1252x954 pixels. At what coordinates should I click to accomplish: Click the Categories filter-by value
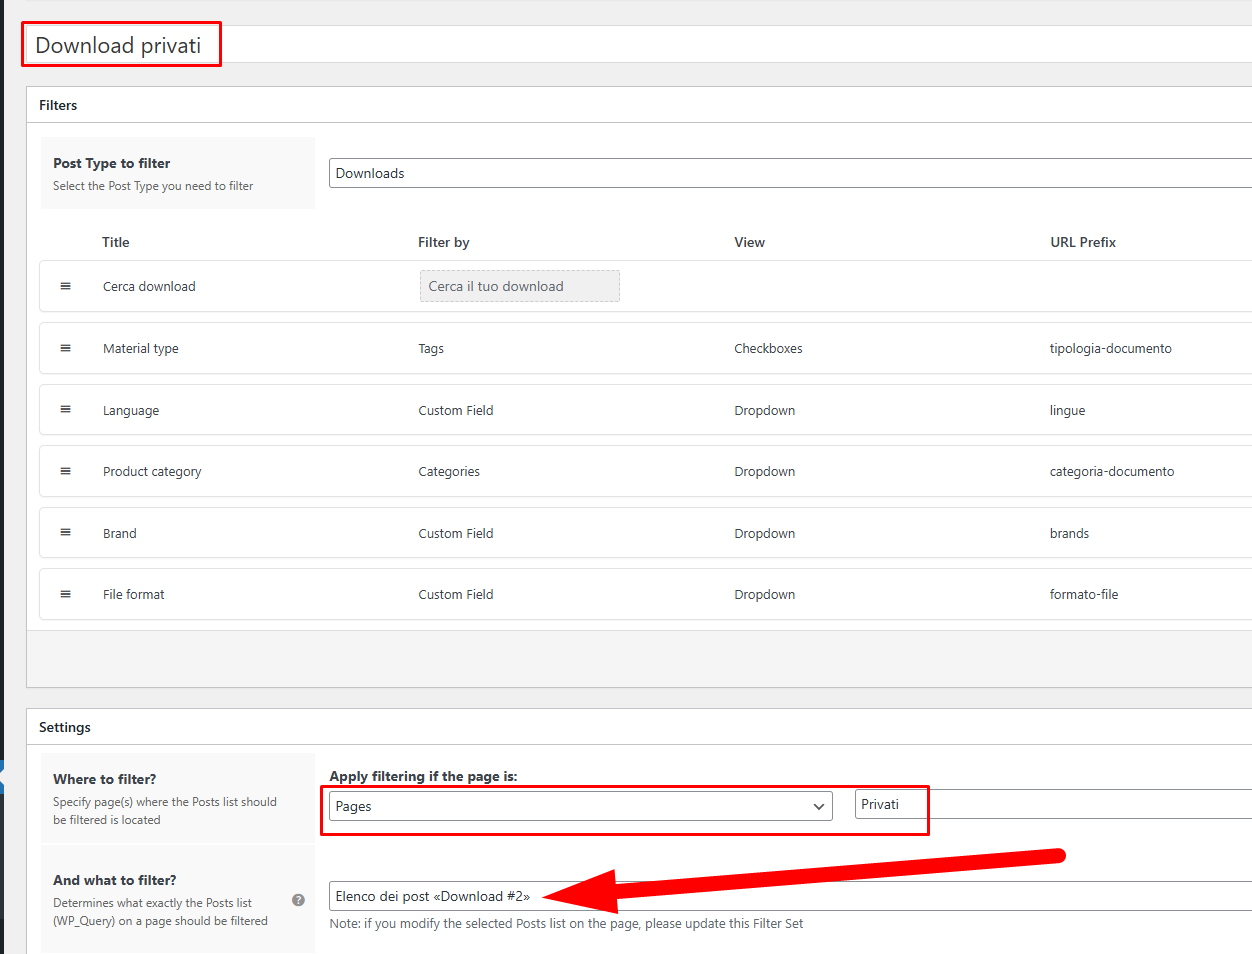click(x=449, y=471)
